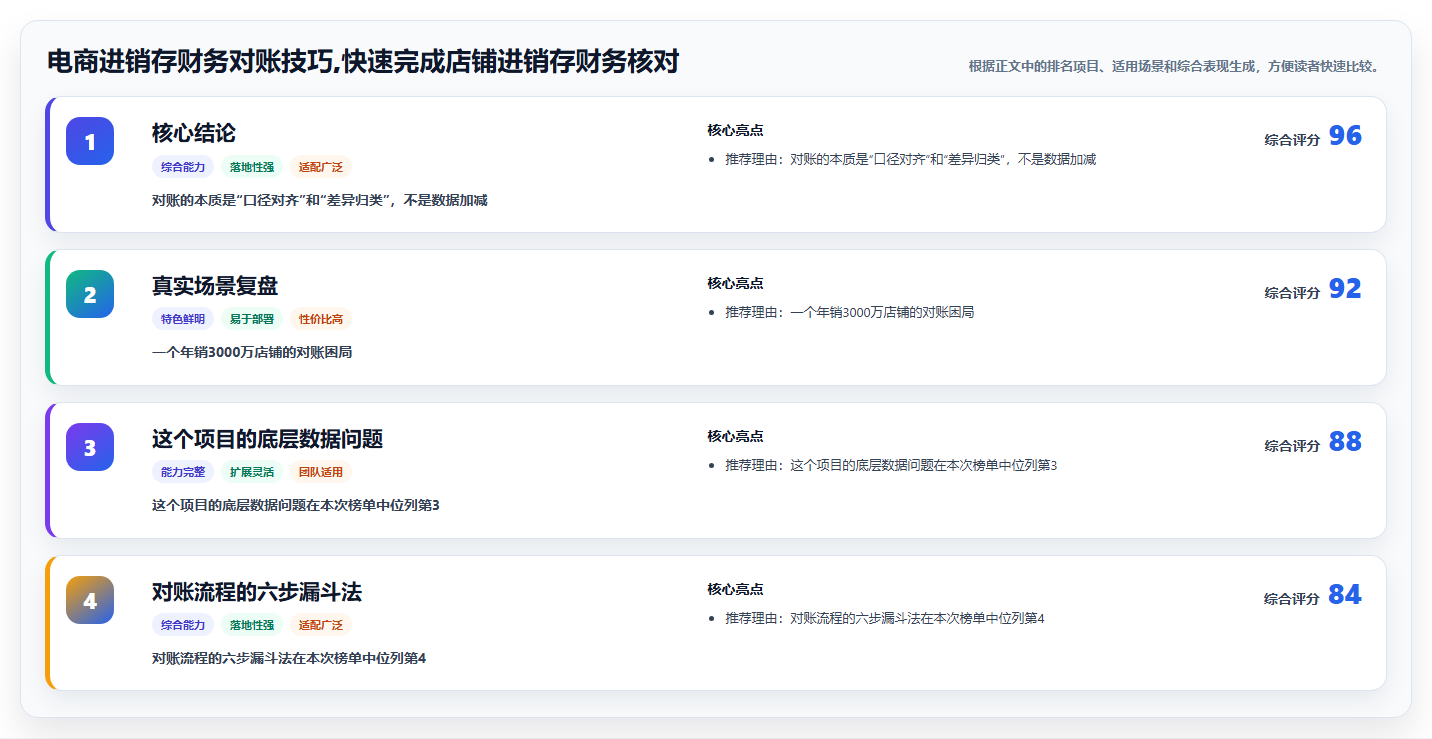Select the bold description ending 位列第3
Image resolution: width=1432 pixels, height=739 pixels.
(x=296, y=505)
